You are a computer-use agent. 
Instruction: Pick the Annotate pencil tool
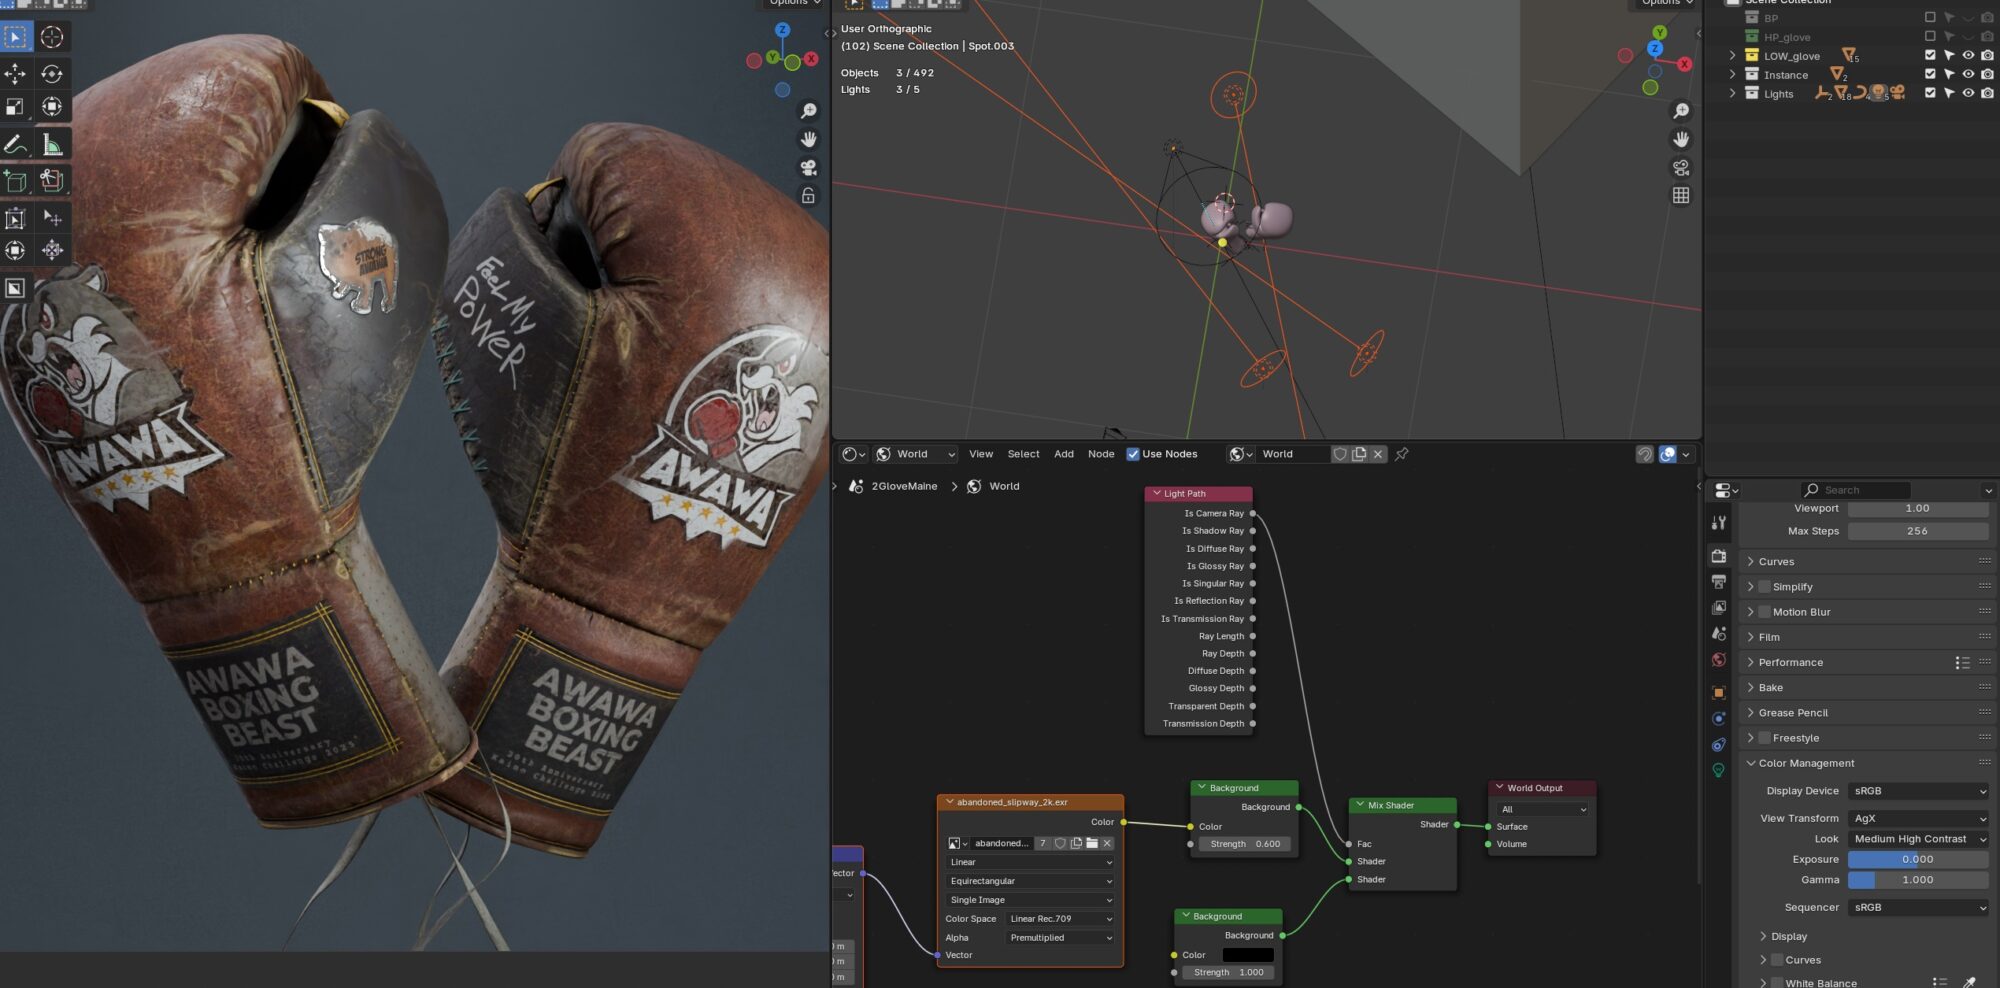(15, 146)
